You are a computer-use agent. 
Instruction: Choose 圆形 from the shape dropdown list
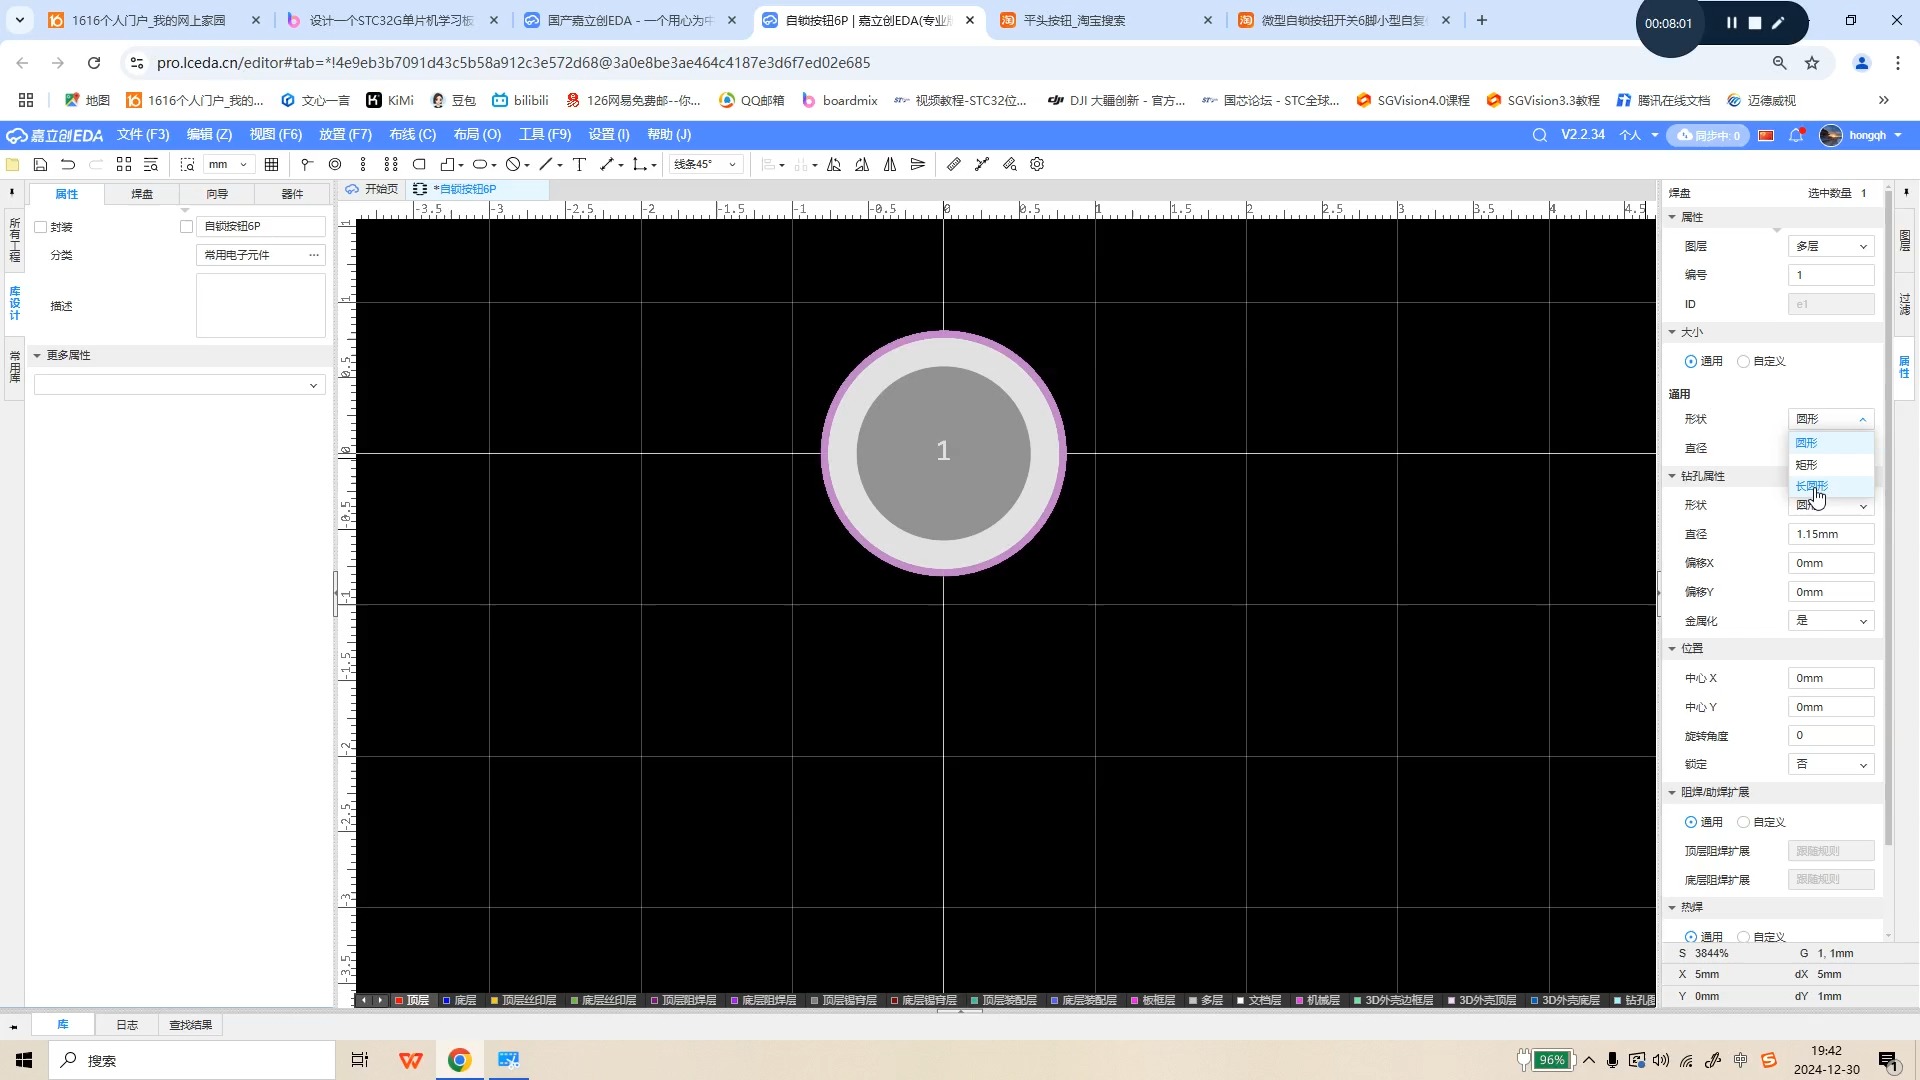click(x=1830, y=442)
